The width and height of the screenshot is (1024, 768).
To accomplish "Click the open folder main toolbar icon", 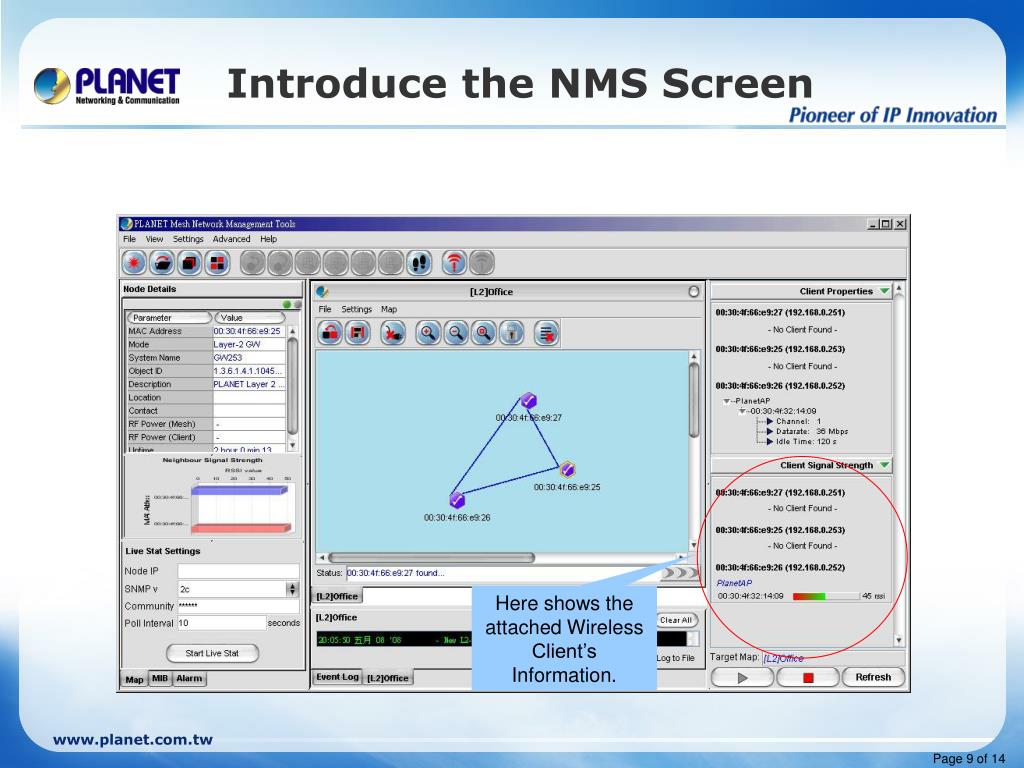I will tap(162, 263).
